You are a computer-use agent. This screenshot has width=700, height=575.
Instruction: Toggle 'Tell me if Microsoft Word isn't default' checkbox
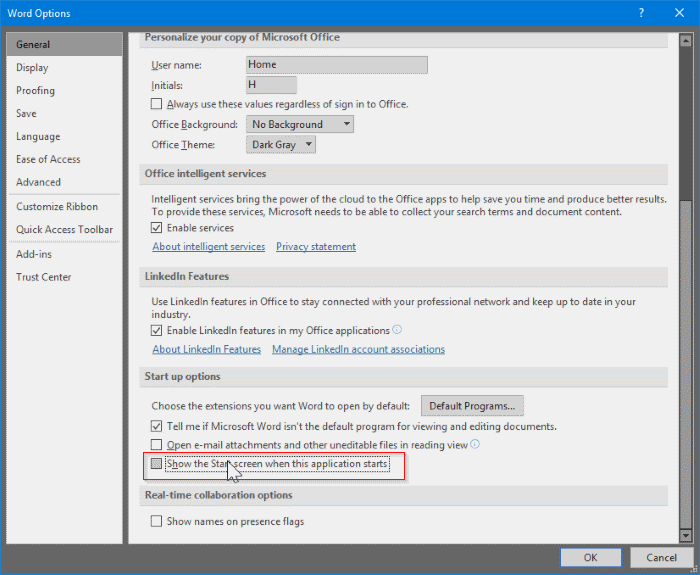pos(156,426)
